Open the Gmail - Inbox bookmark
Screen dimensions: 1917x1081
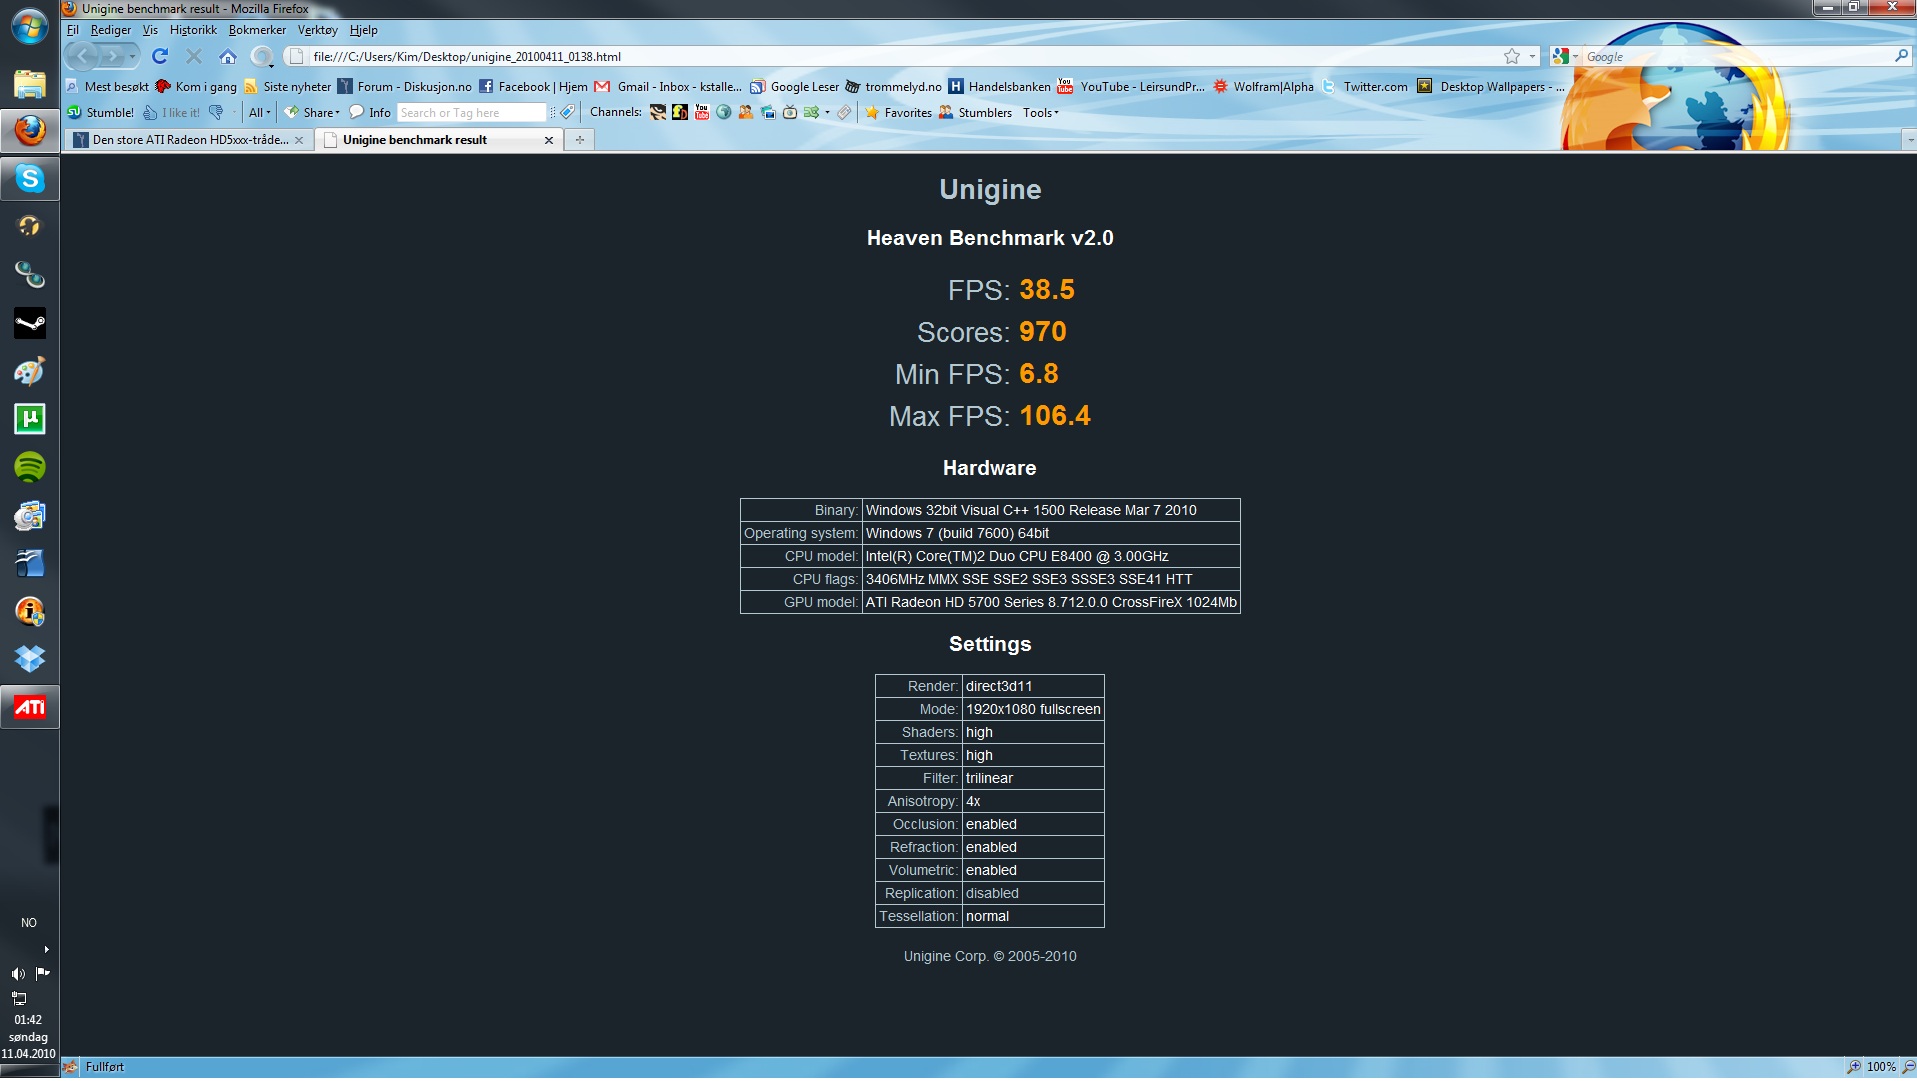(668, 87)
